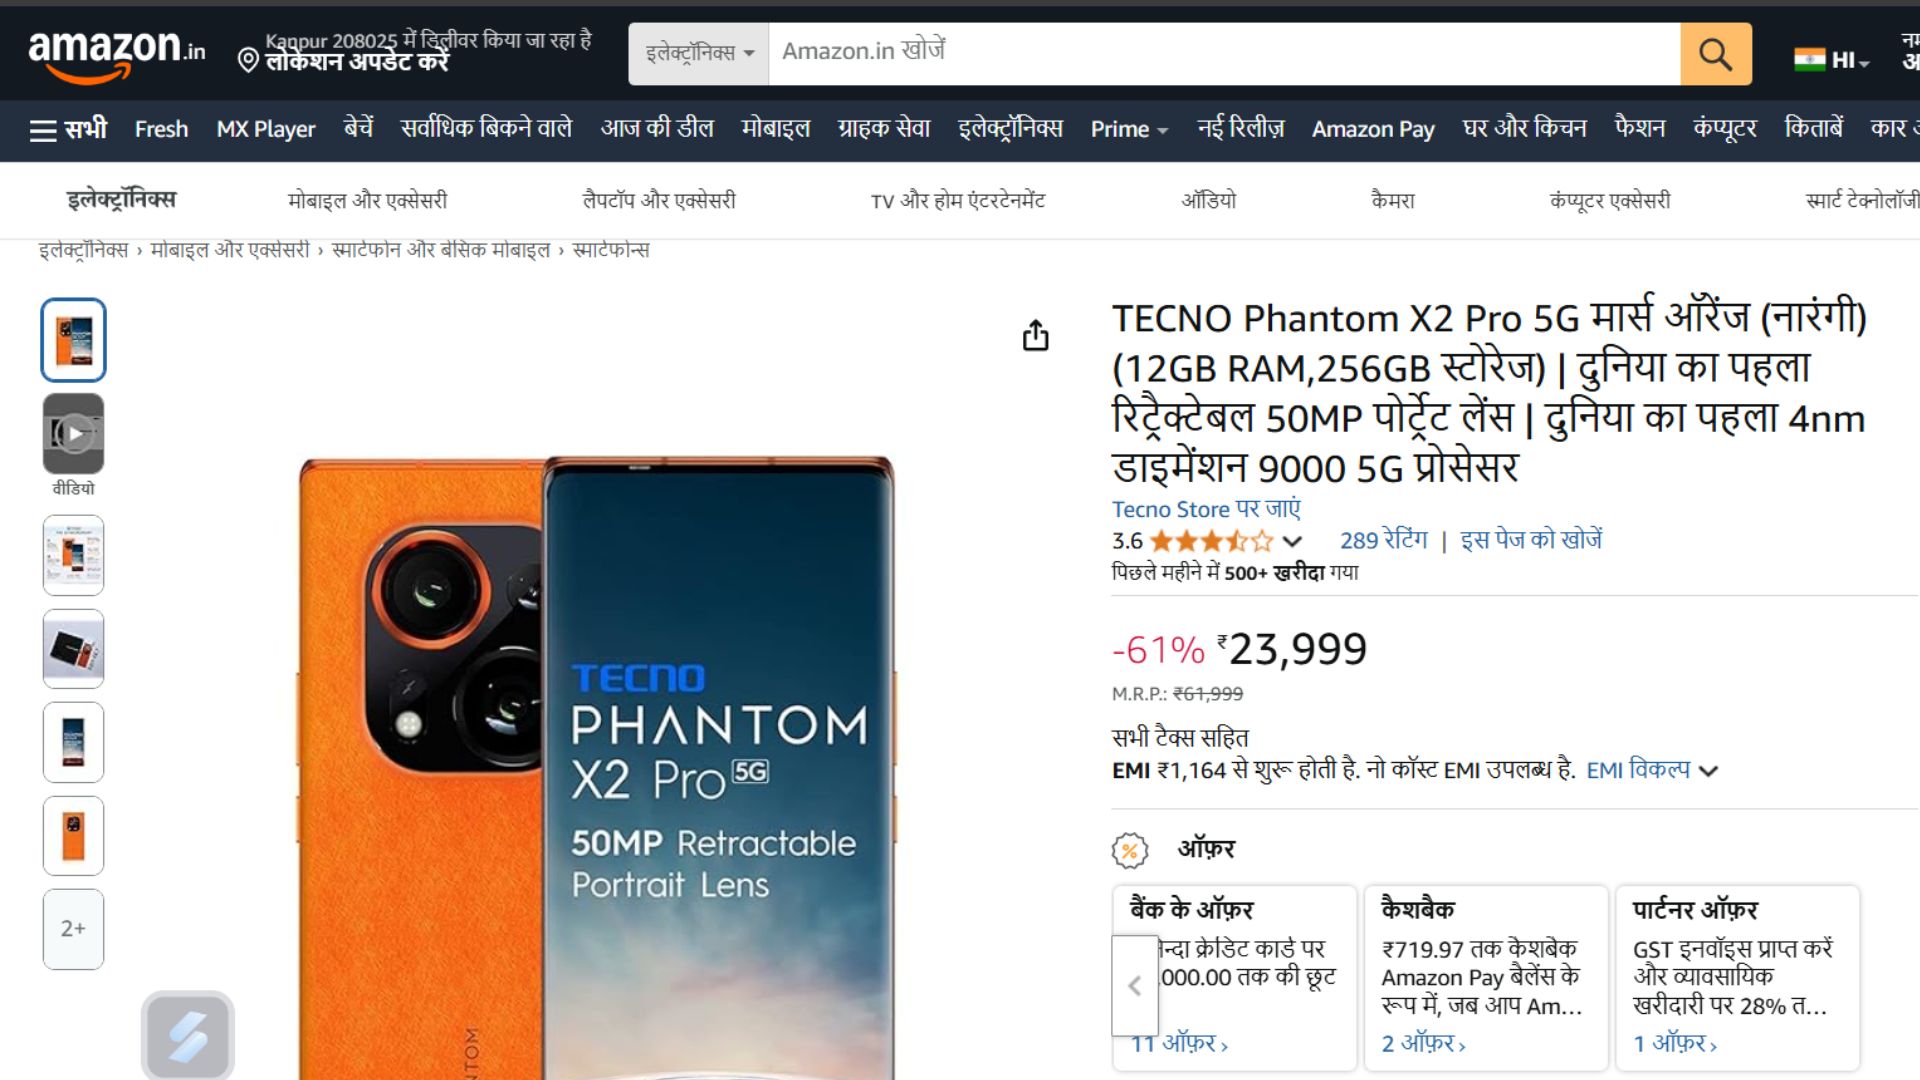Open the Amazon.in logo homepage
The width and height of the screenshot is (1920, 1080).
click(117, 53)
